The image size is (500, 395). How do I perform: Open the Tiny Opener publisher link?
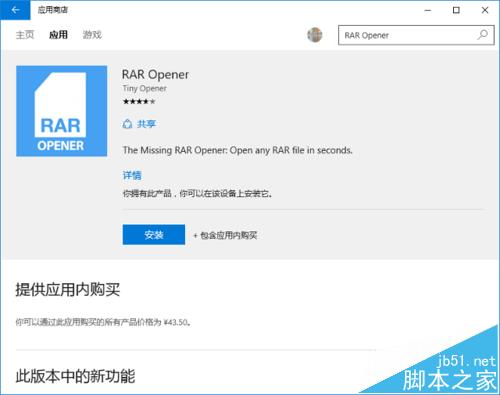[144, 88]
